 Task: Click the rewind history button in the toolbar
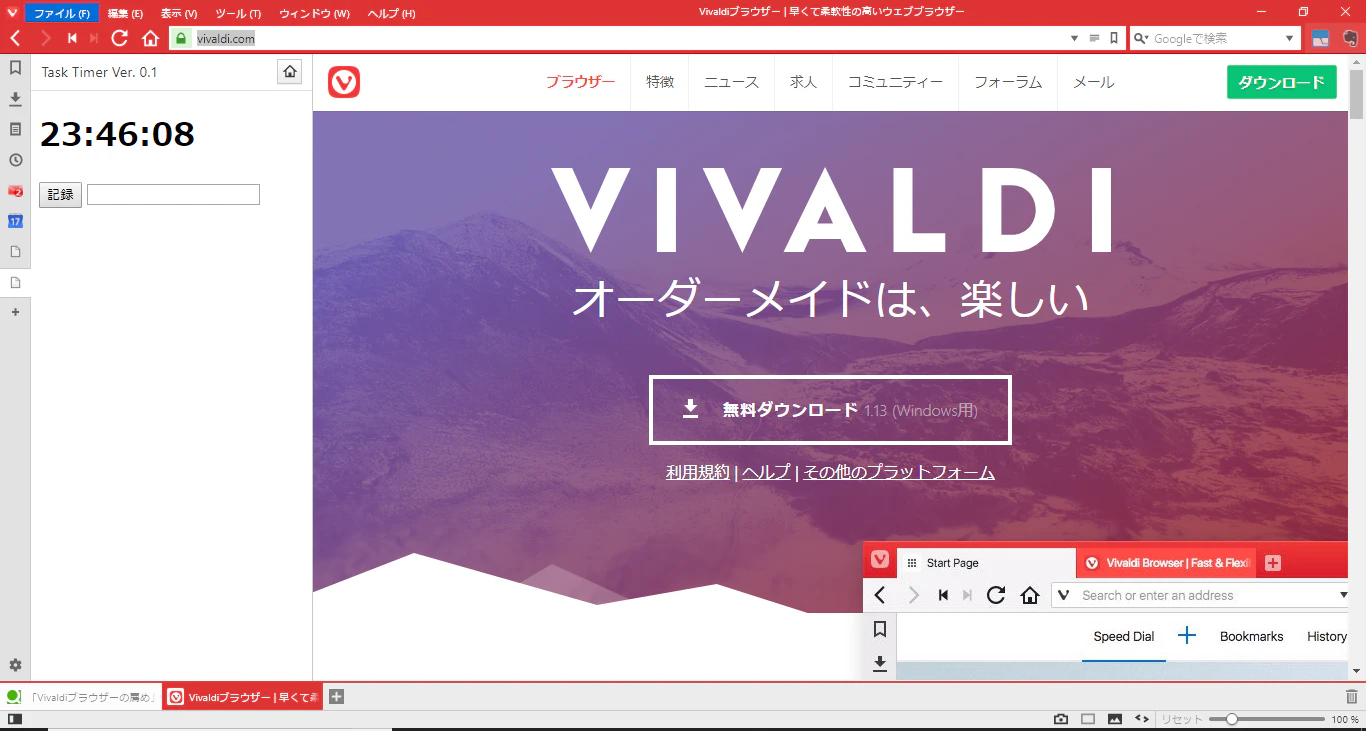[x=72, y=38]
